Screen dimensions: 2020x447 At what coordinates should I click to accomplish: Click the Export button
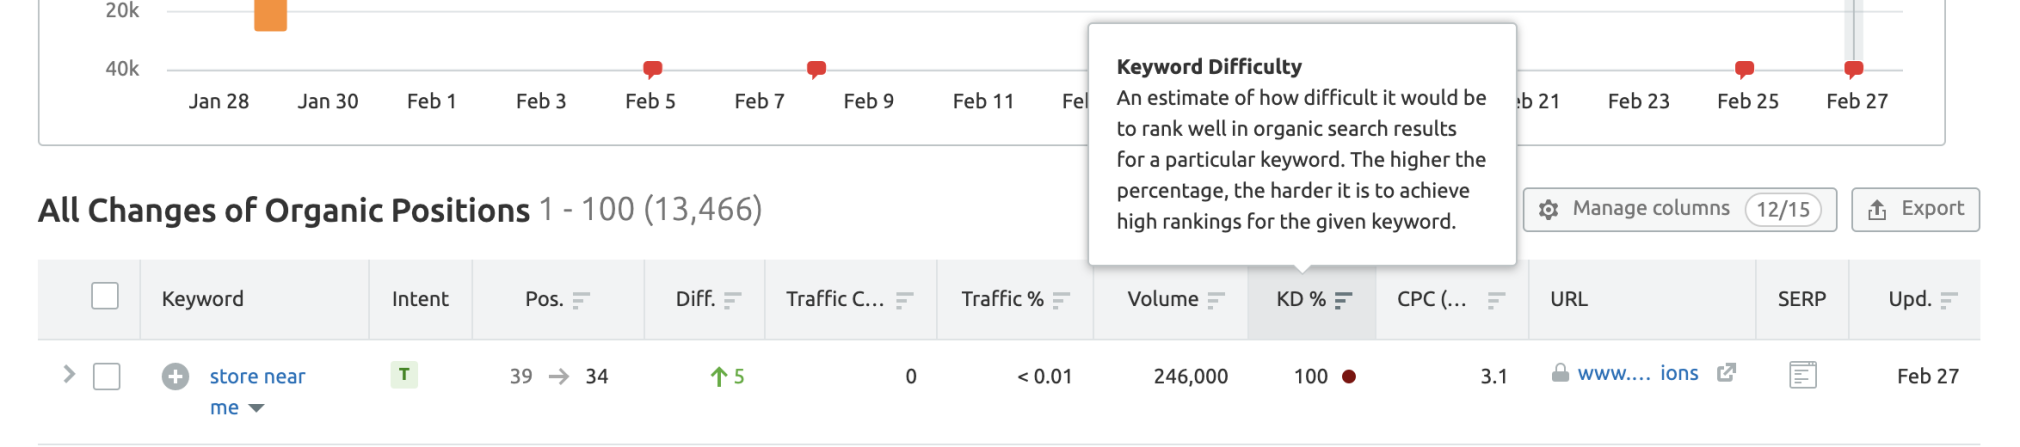[1914, 209]
